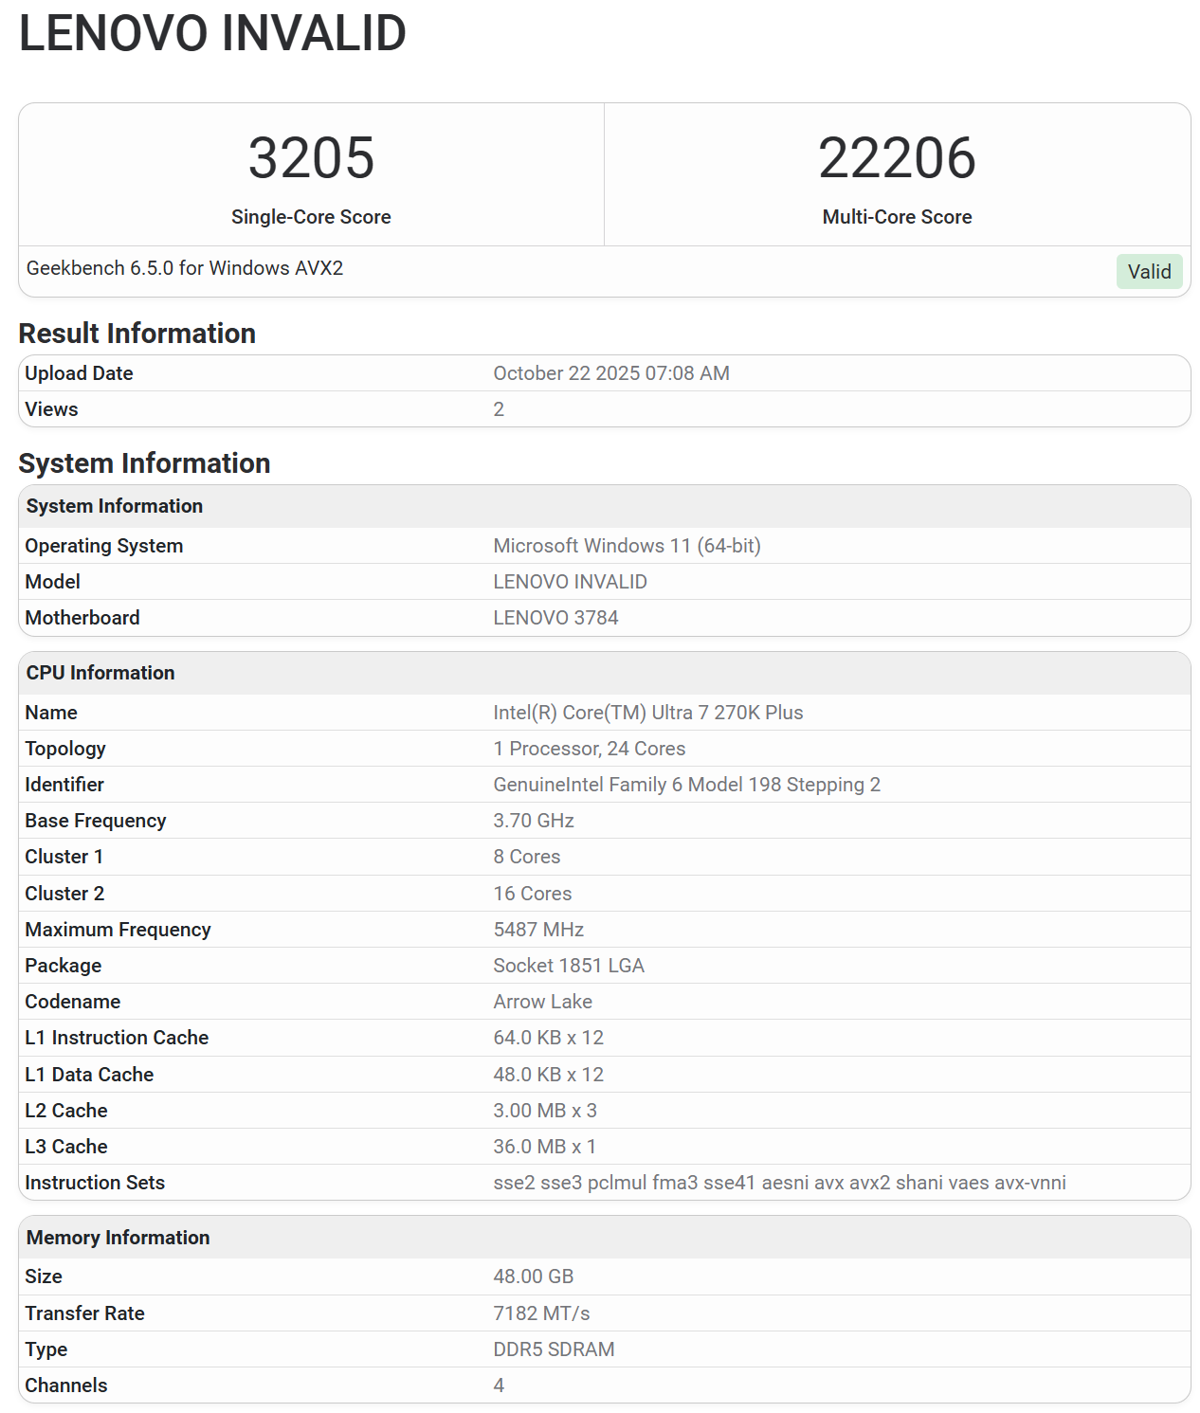Click the upload date value
The width and height of the screenshot is (1200, 1413).
611,373
